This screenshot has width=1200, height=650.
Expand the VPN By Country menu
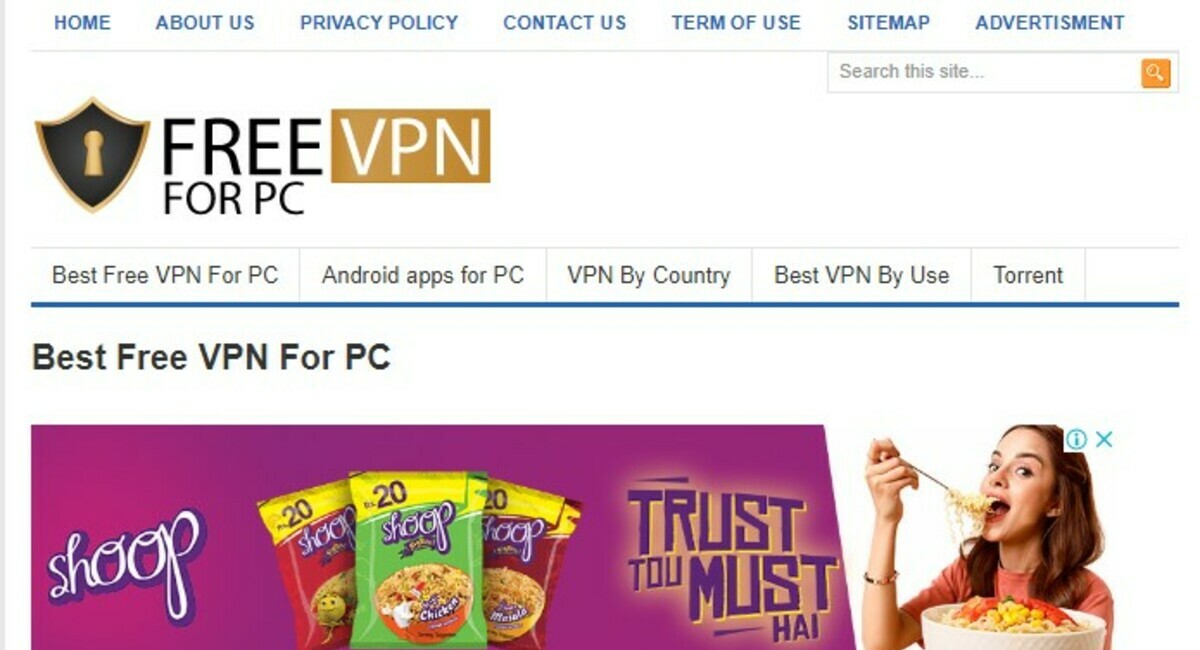pos(649,275)
